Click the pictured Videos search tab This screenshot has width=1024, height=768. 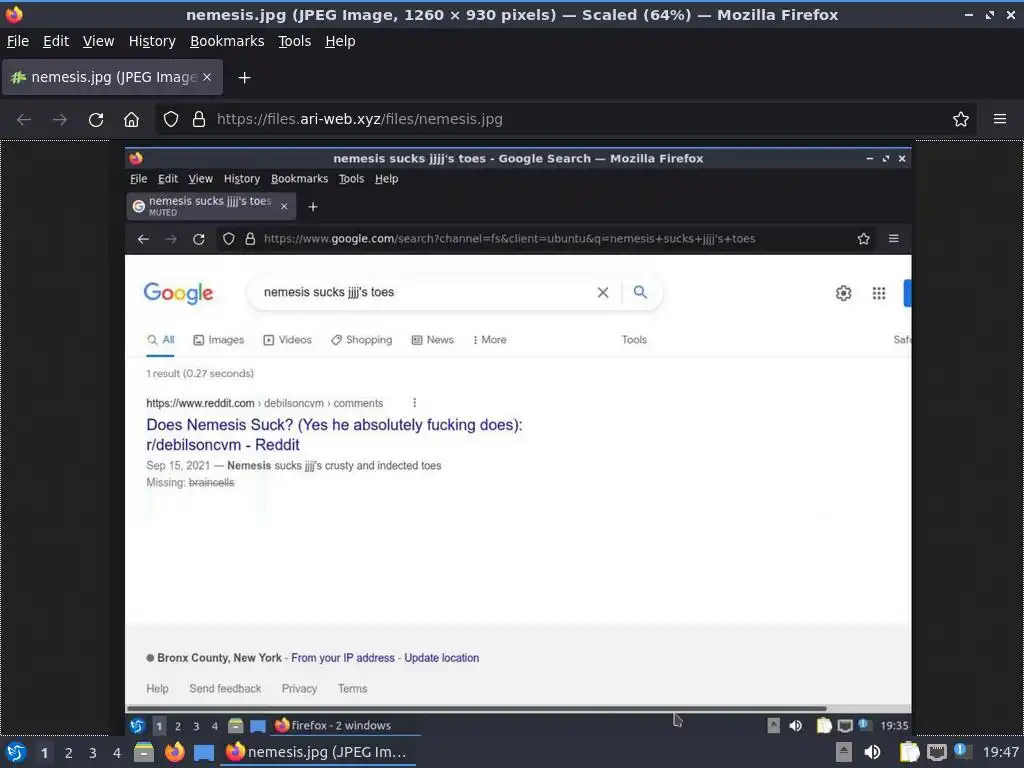coord(287,340)
